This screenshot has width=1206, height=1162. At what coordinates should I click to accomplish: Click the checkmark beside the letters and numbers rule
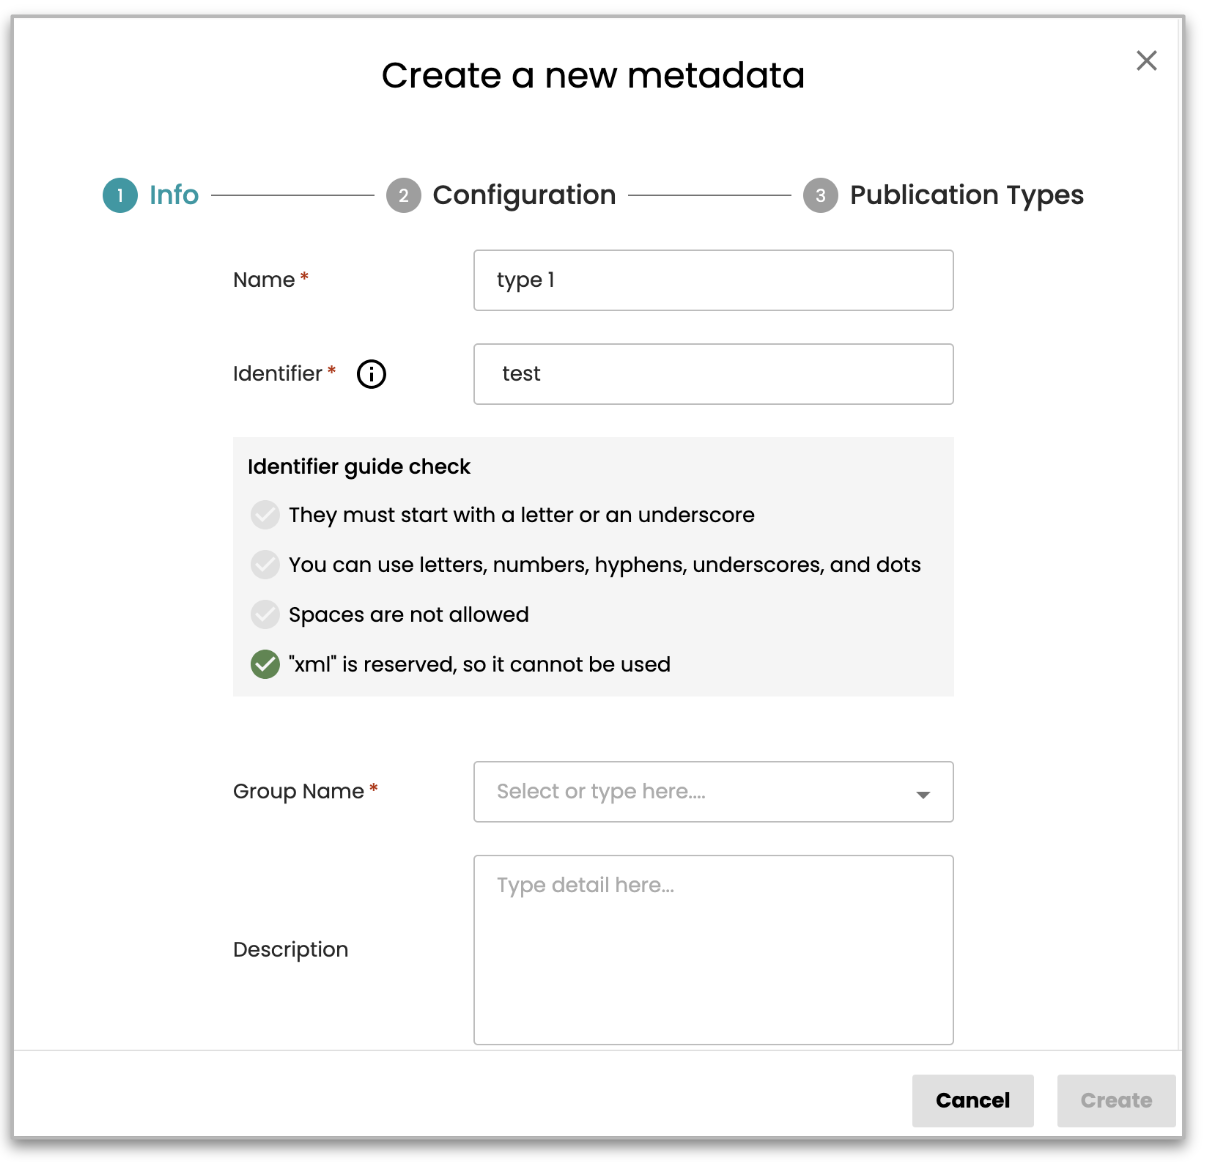click(x=265, y=564)
